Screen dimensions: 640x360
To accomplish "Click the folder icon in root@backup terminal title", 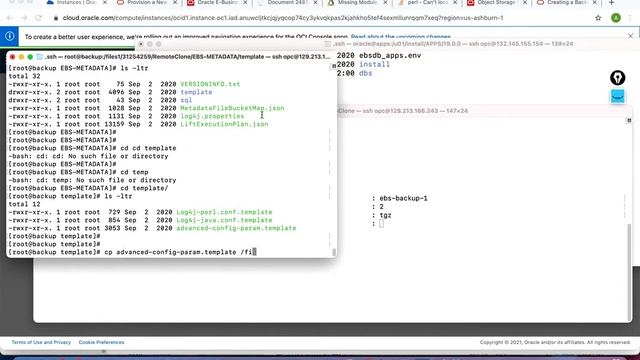I will (39, 57).
